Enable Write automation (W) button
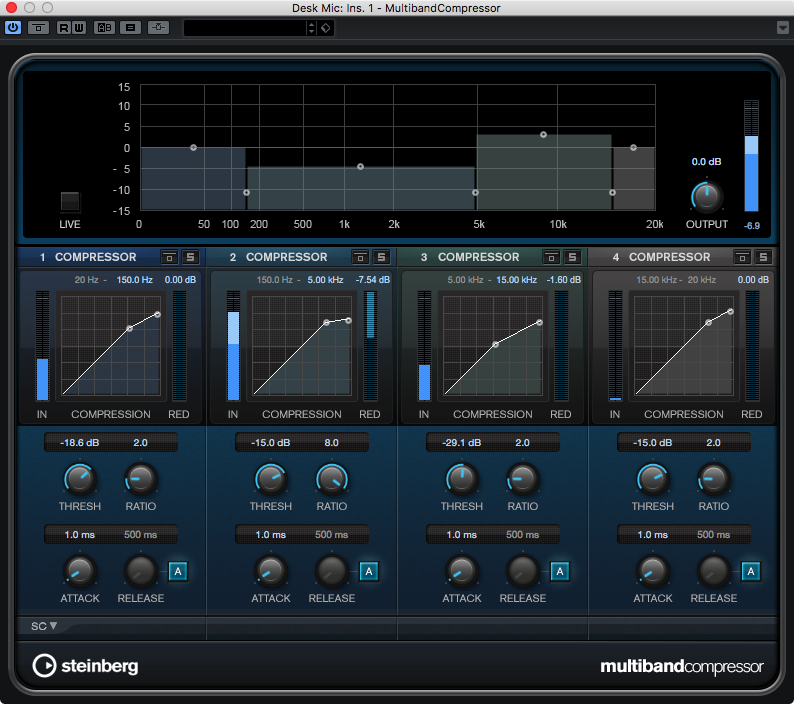Screen dimensions: 794x704 pos(79,27)
